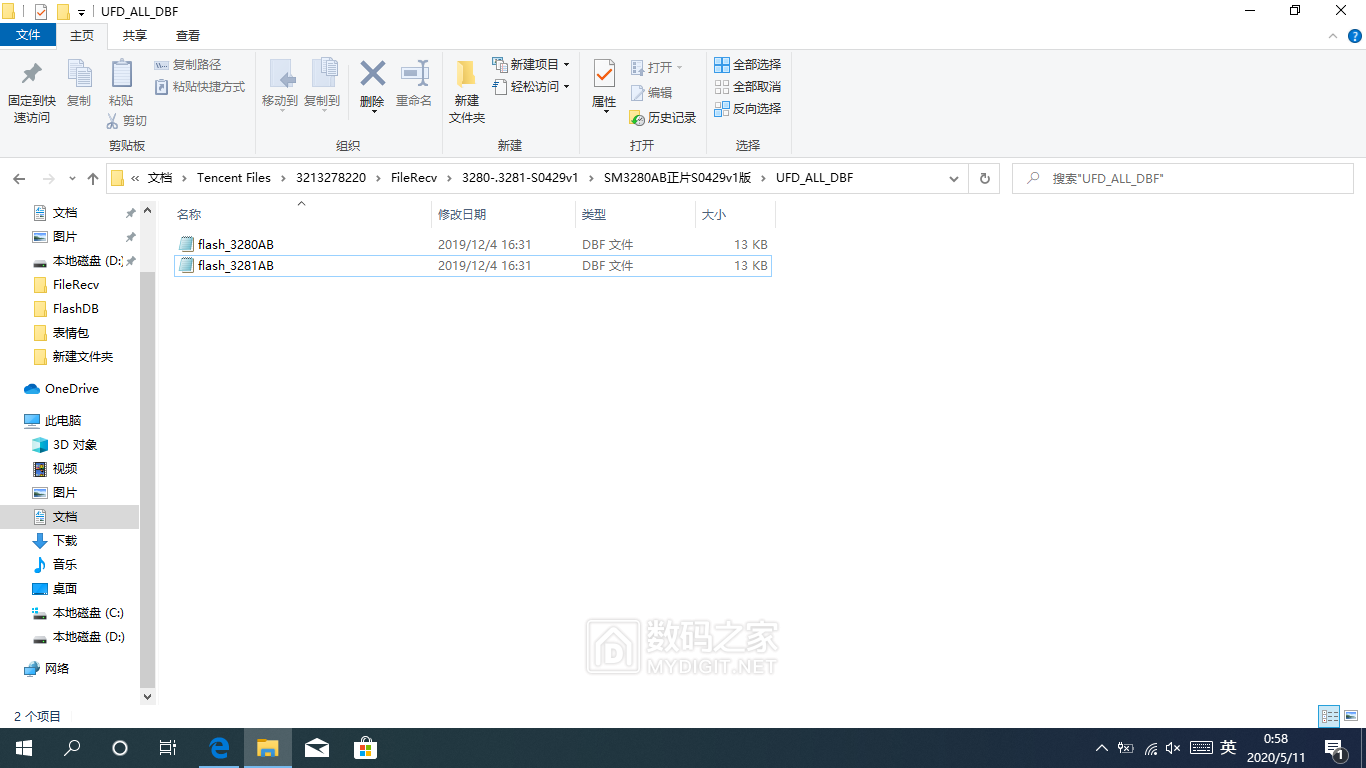Image resolution: width=1366 pixels, height=768 pixels.
Task: Open 表情包 folder in sidebar
Action: tap(71, 333)
